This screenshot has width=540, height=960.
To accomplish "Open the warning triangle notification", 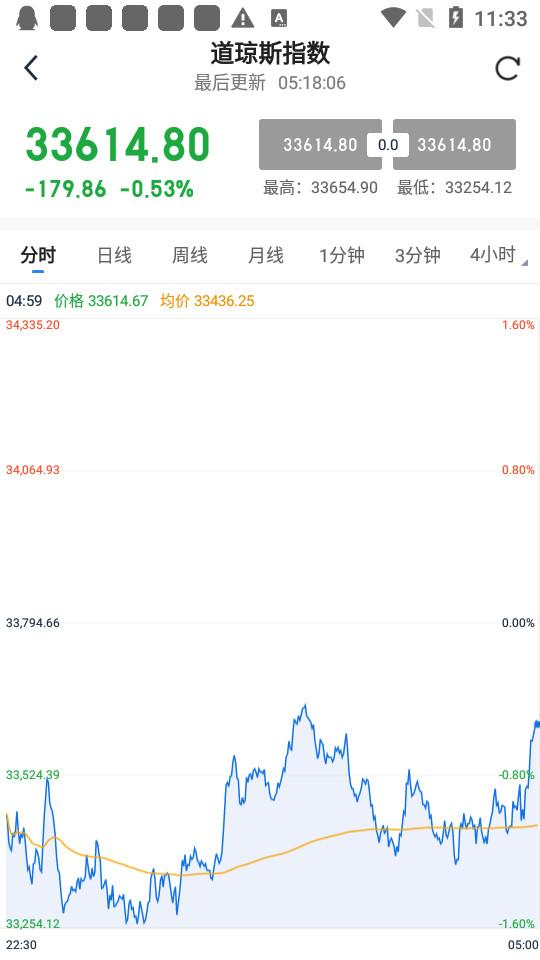I will pos(243,18).
